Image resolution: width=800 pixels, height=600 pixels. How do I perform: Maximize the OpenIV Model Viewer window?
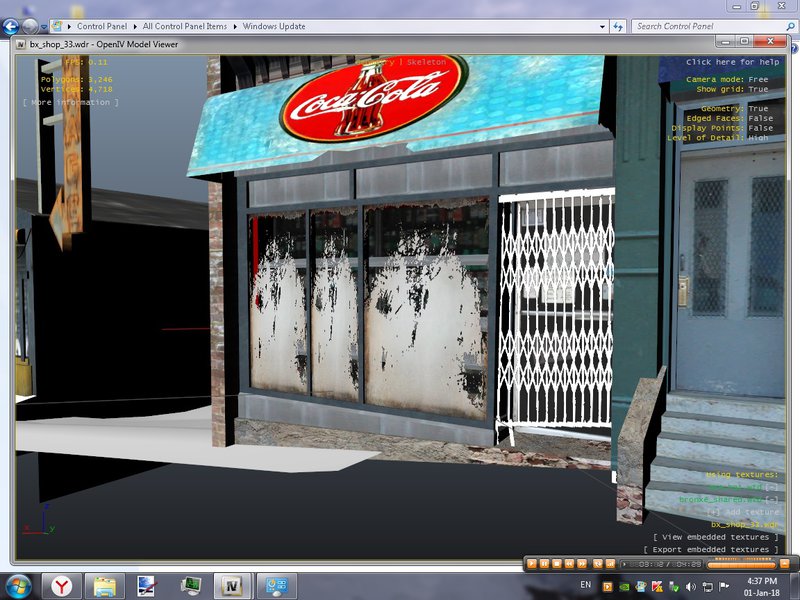pos(744,41)
